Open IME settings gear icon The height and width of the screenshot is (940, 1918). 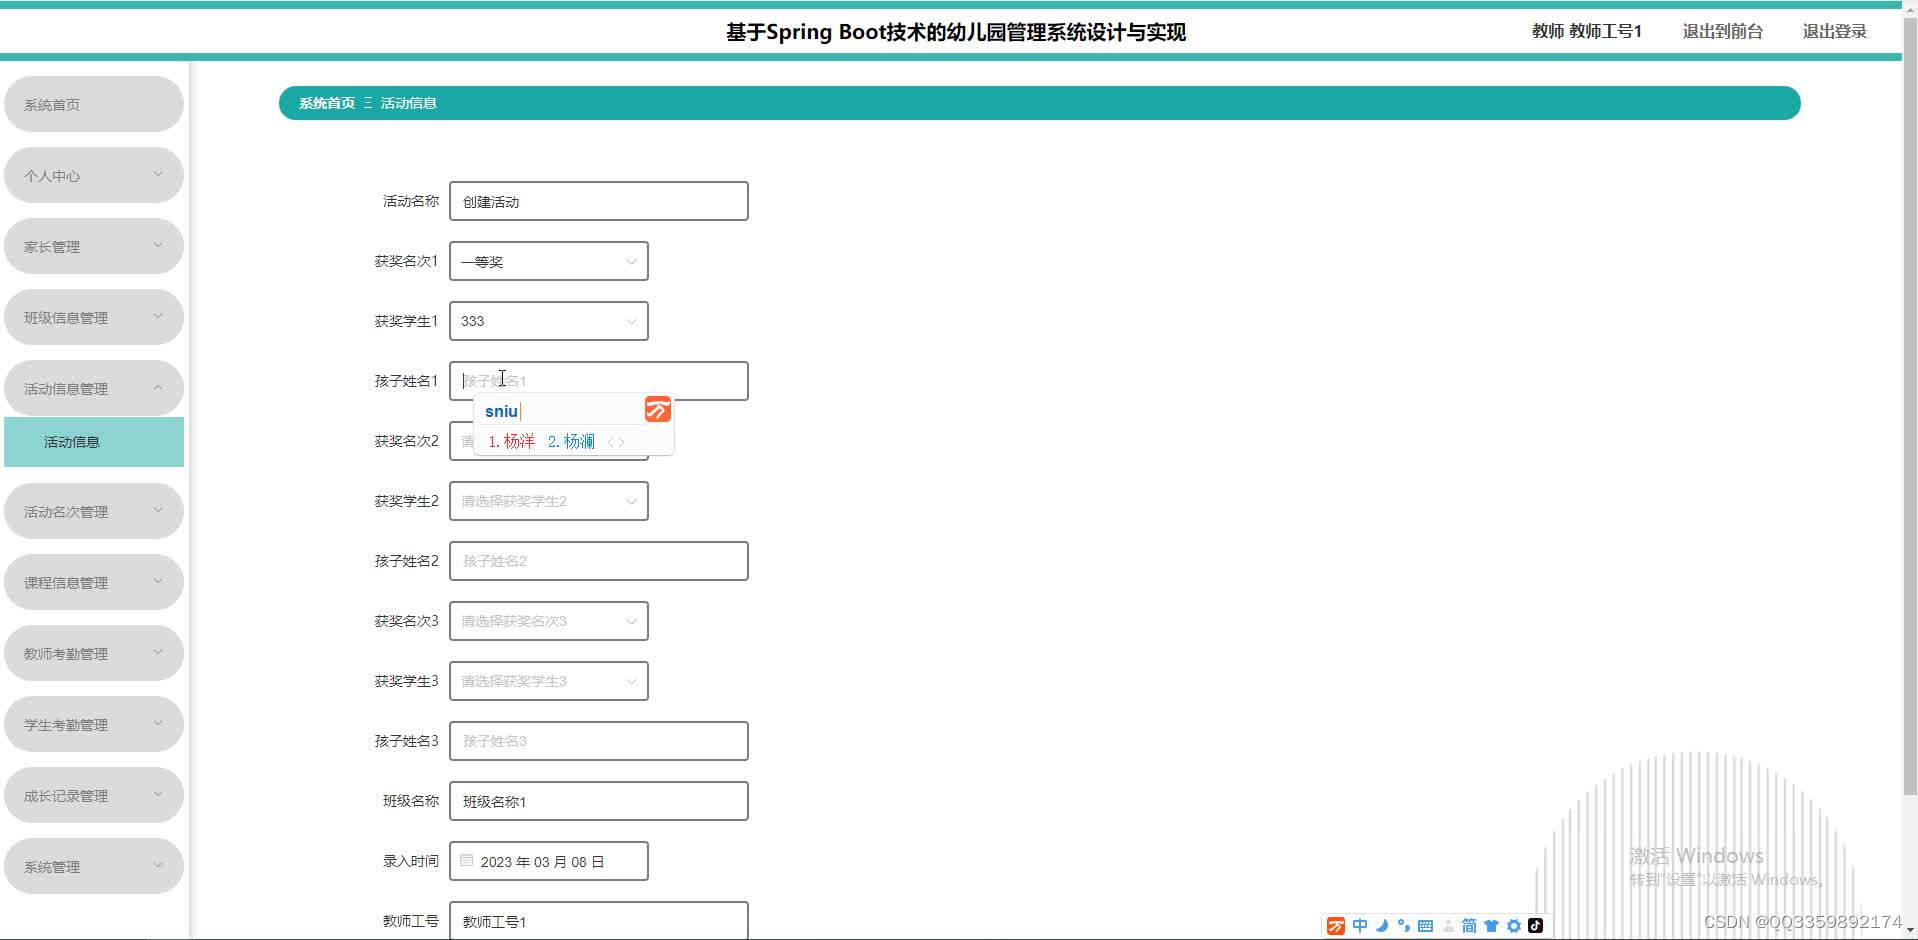tap(1513, 926)
